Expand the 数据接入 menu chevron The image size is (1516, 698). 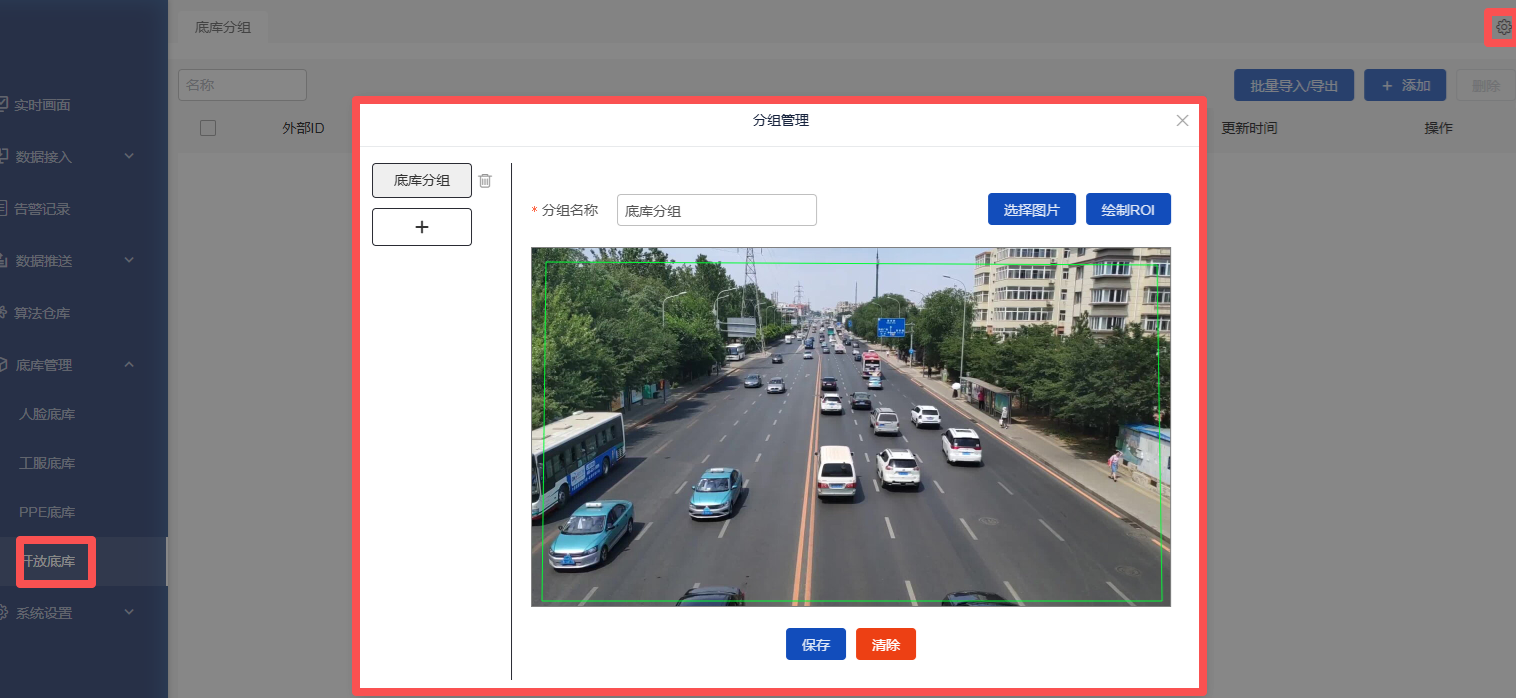click(x=129, y=156)
